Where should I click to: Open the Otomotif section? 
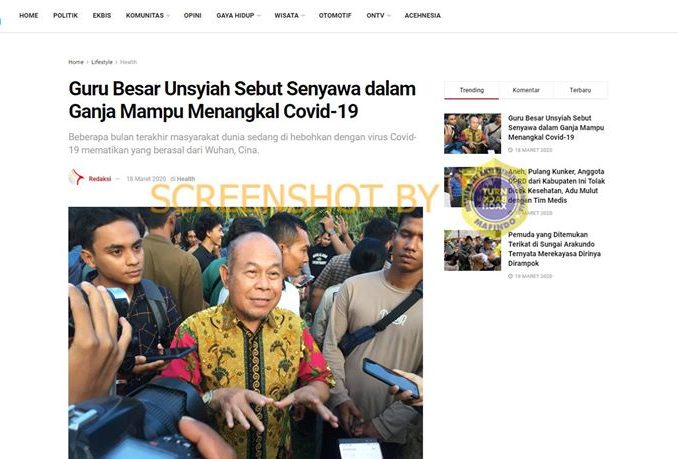pyautogui.click(x=335, y=16)
